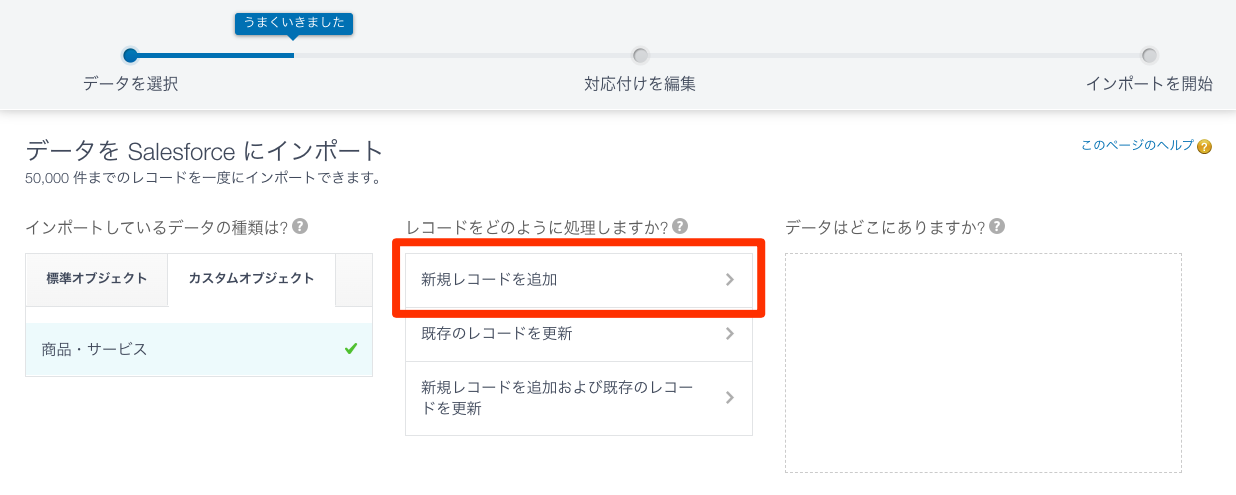This screenshot has width=1236, height=495.
Task: Choose the 新規レコードを追加 option
Action: pyautogui.click(x=560, y=280)
